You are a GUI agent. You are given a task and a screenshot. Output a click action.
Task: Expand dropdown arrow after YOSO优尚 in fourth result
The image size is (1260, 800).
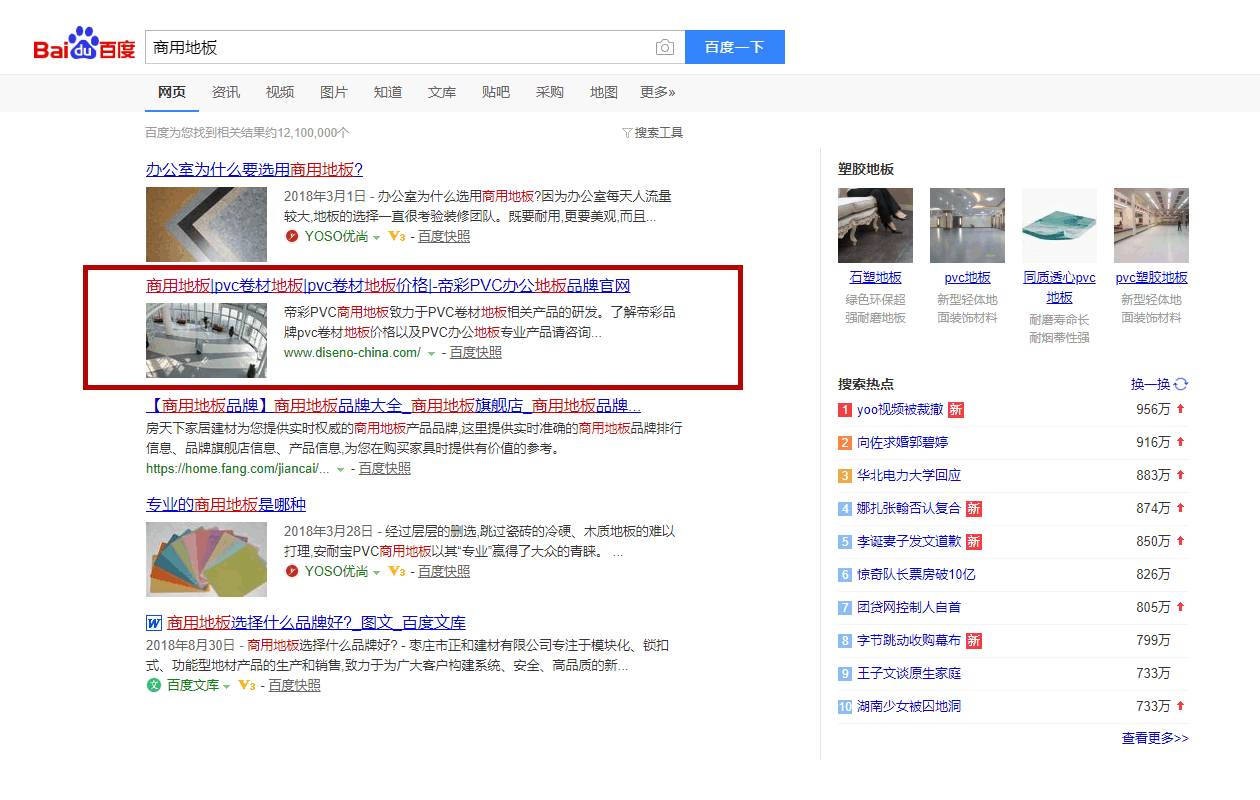(377, 573)
